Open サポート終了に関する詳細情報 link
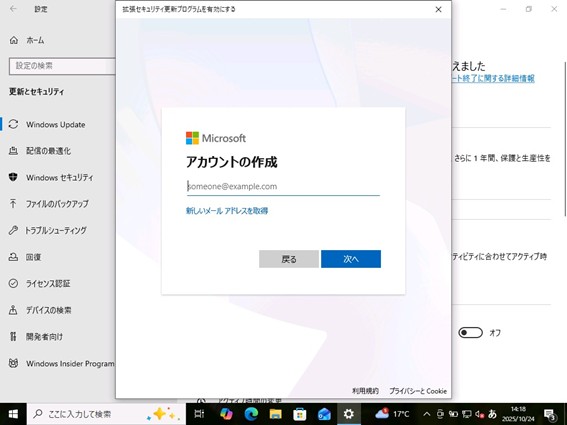This screenshot has width=567, height=425. point(494,78)
